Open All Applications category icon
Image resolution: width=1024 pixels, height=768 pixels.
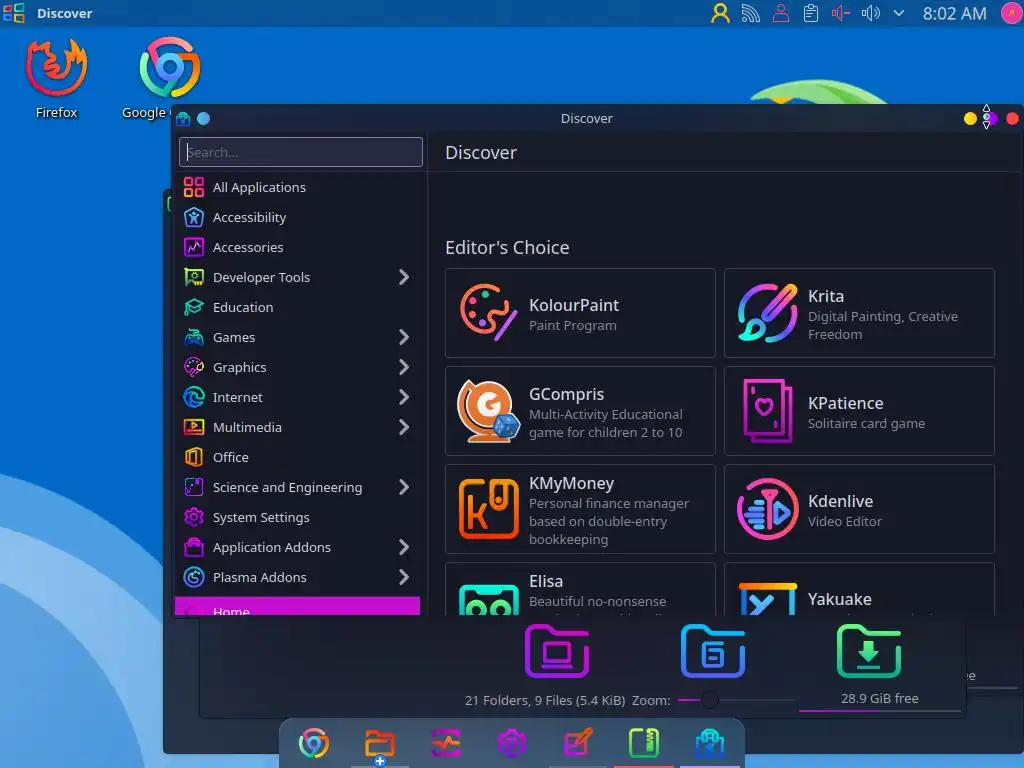[193, 187]
